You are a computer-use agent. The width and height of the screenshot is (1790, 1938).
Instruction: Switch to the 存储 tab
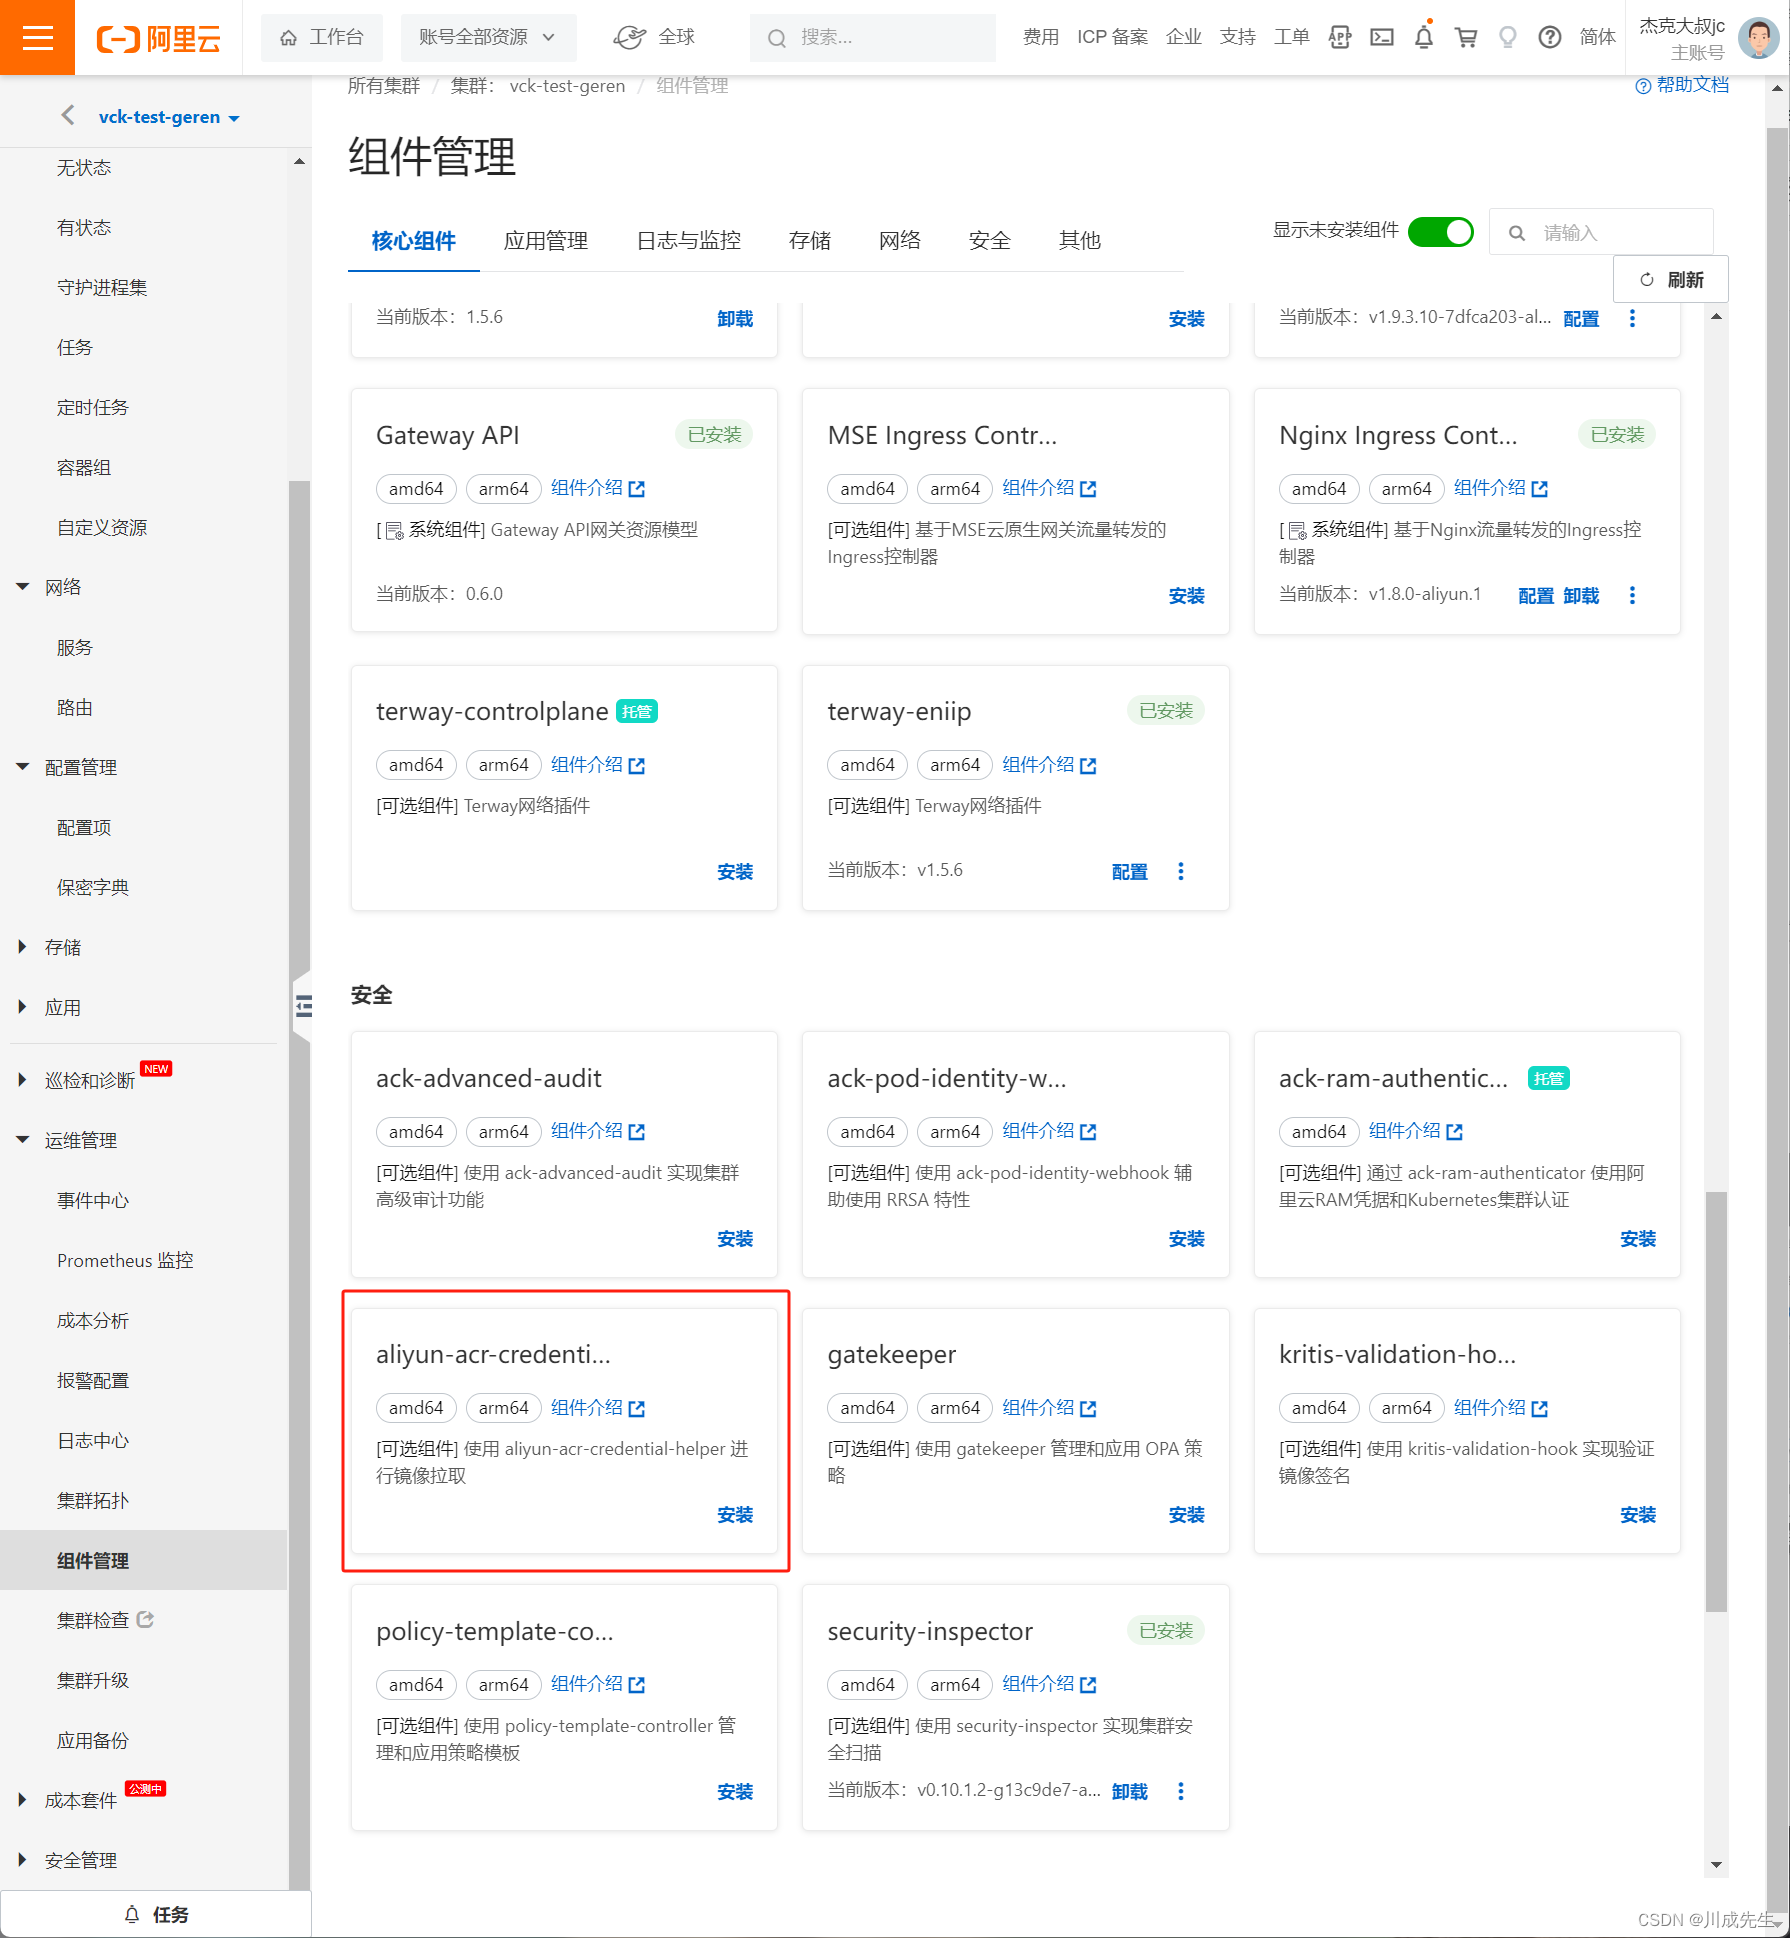coord(809,241)
